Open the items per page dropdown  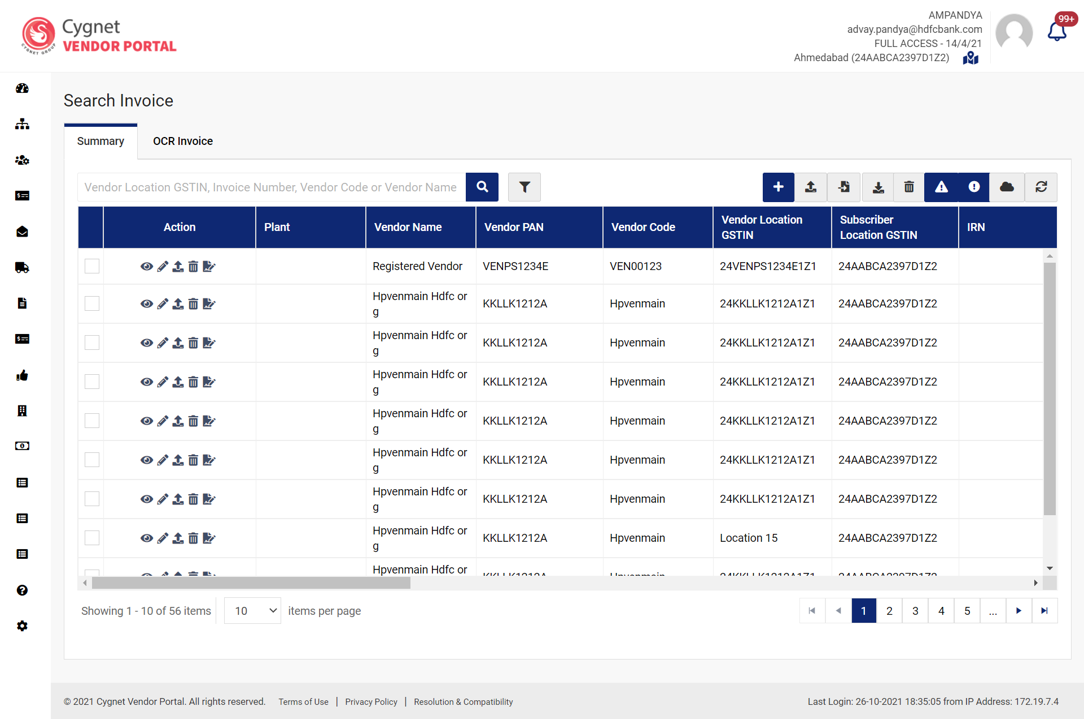252,610
